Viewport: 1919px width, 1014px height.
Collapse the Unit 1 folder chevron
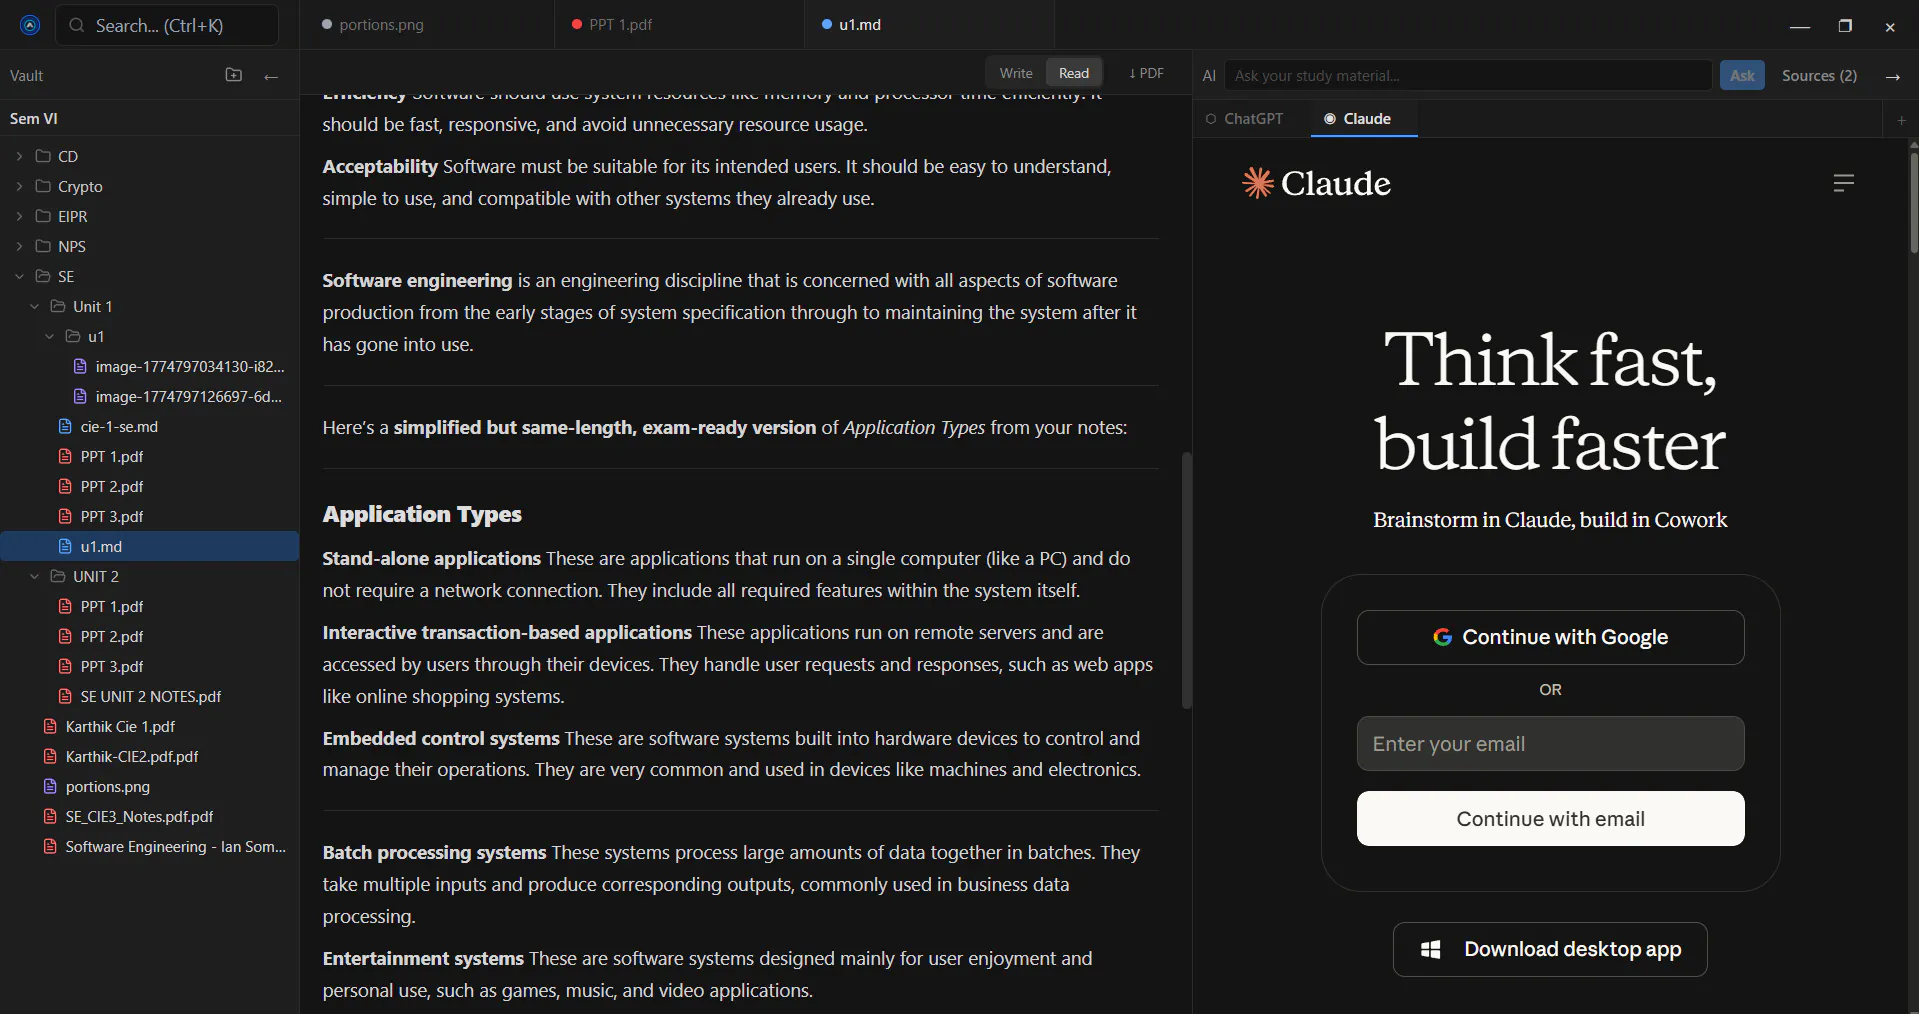(34, 306)
